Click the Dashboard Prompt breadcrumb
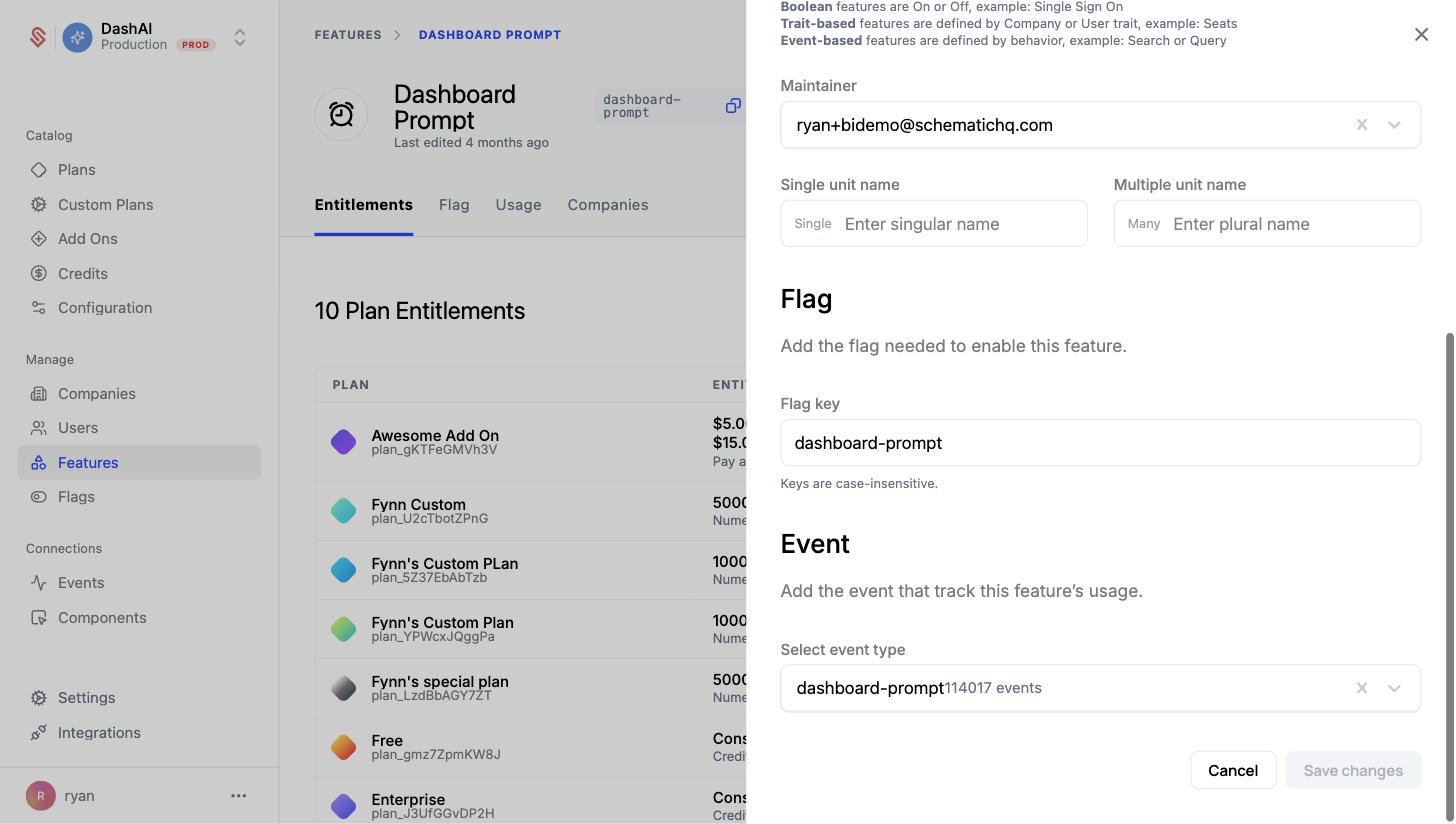This screenshot has height=824, width=1456. click(490, 35)
